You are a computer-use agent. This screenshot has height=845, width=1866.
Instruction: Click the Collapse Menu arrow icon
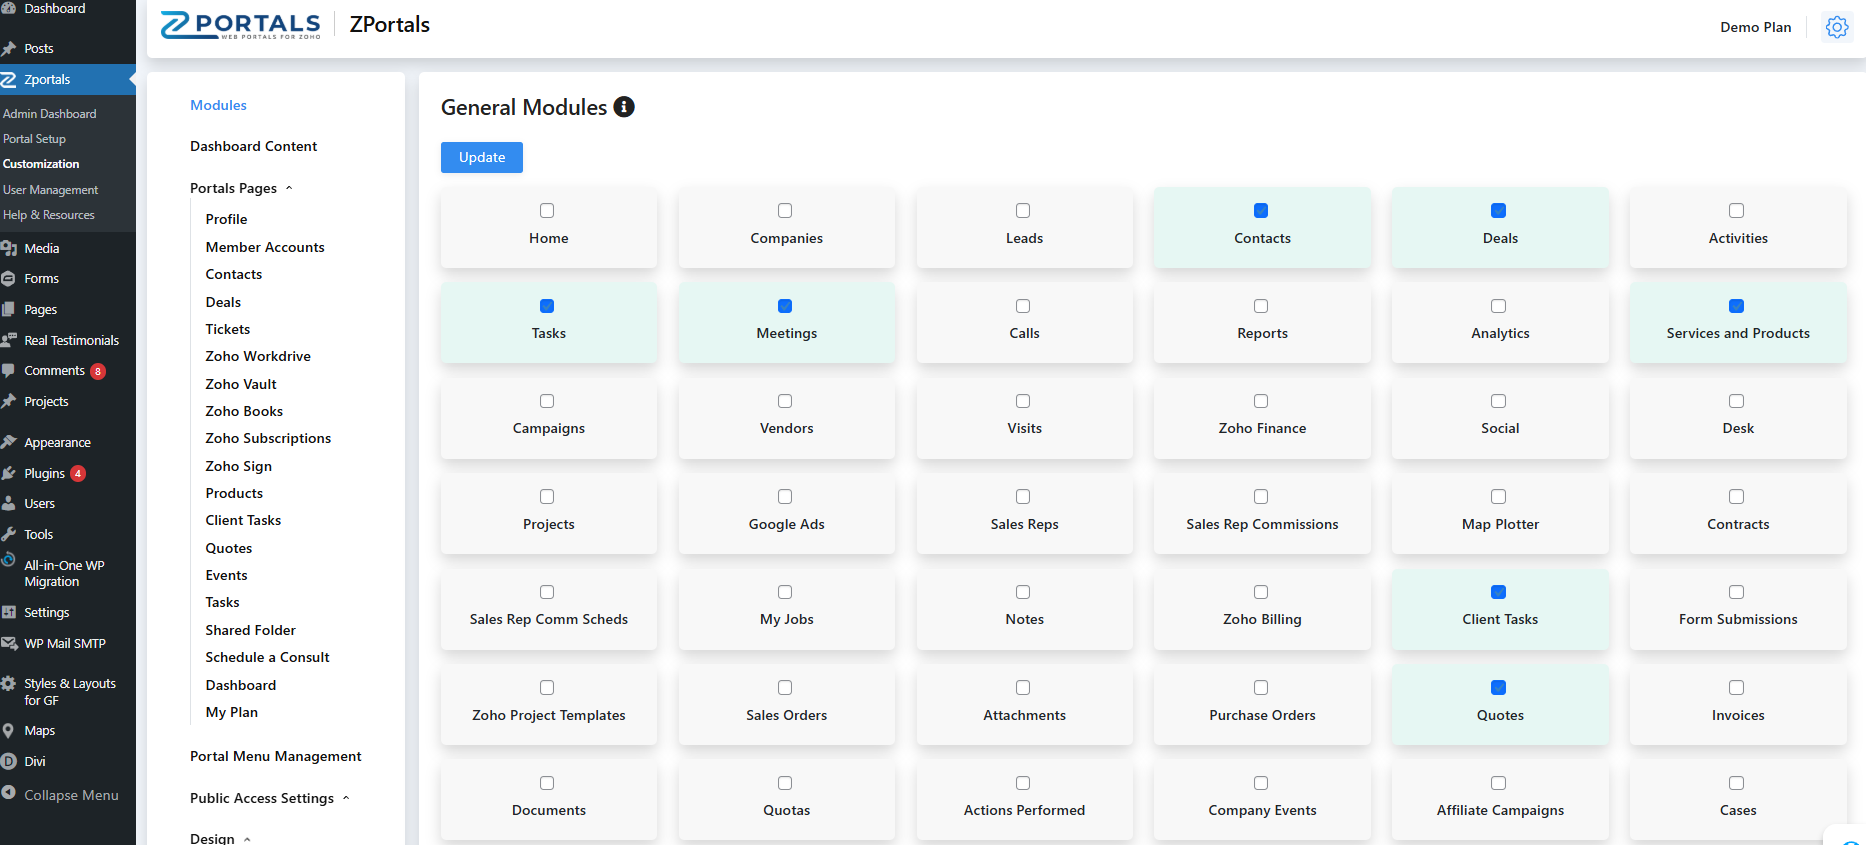[9, 794]
